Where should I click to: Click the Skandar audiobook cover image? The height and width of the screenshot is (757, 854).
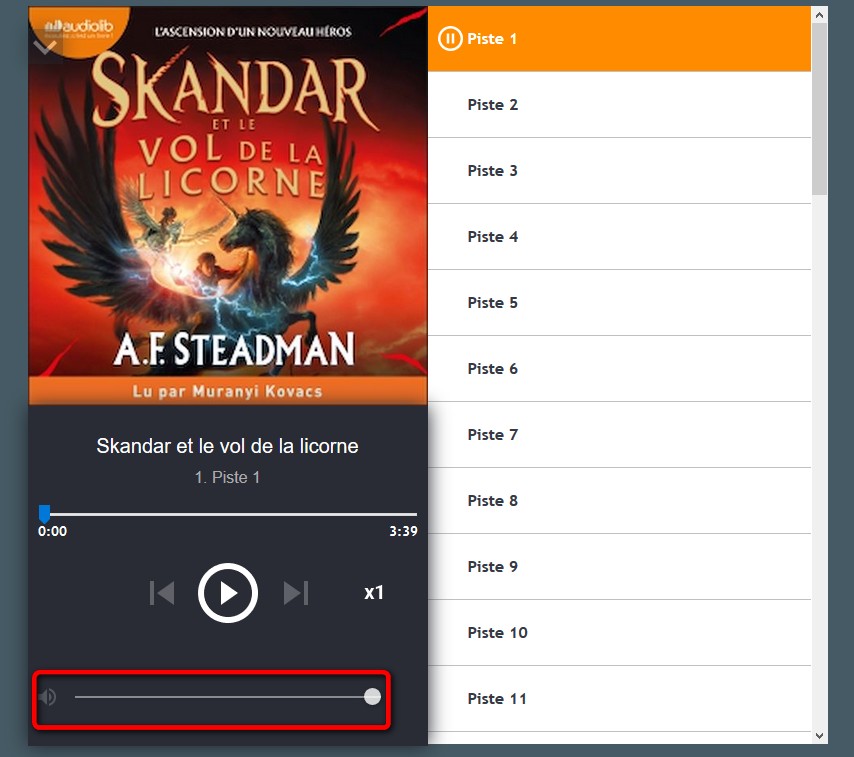(x=228, y=205)
